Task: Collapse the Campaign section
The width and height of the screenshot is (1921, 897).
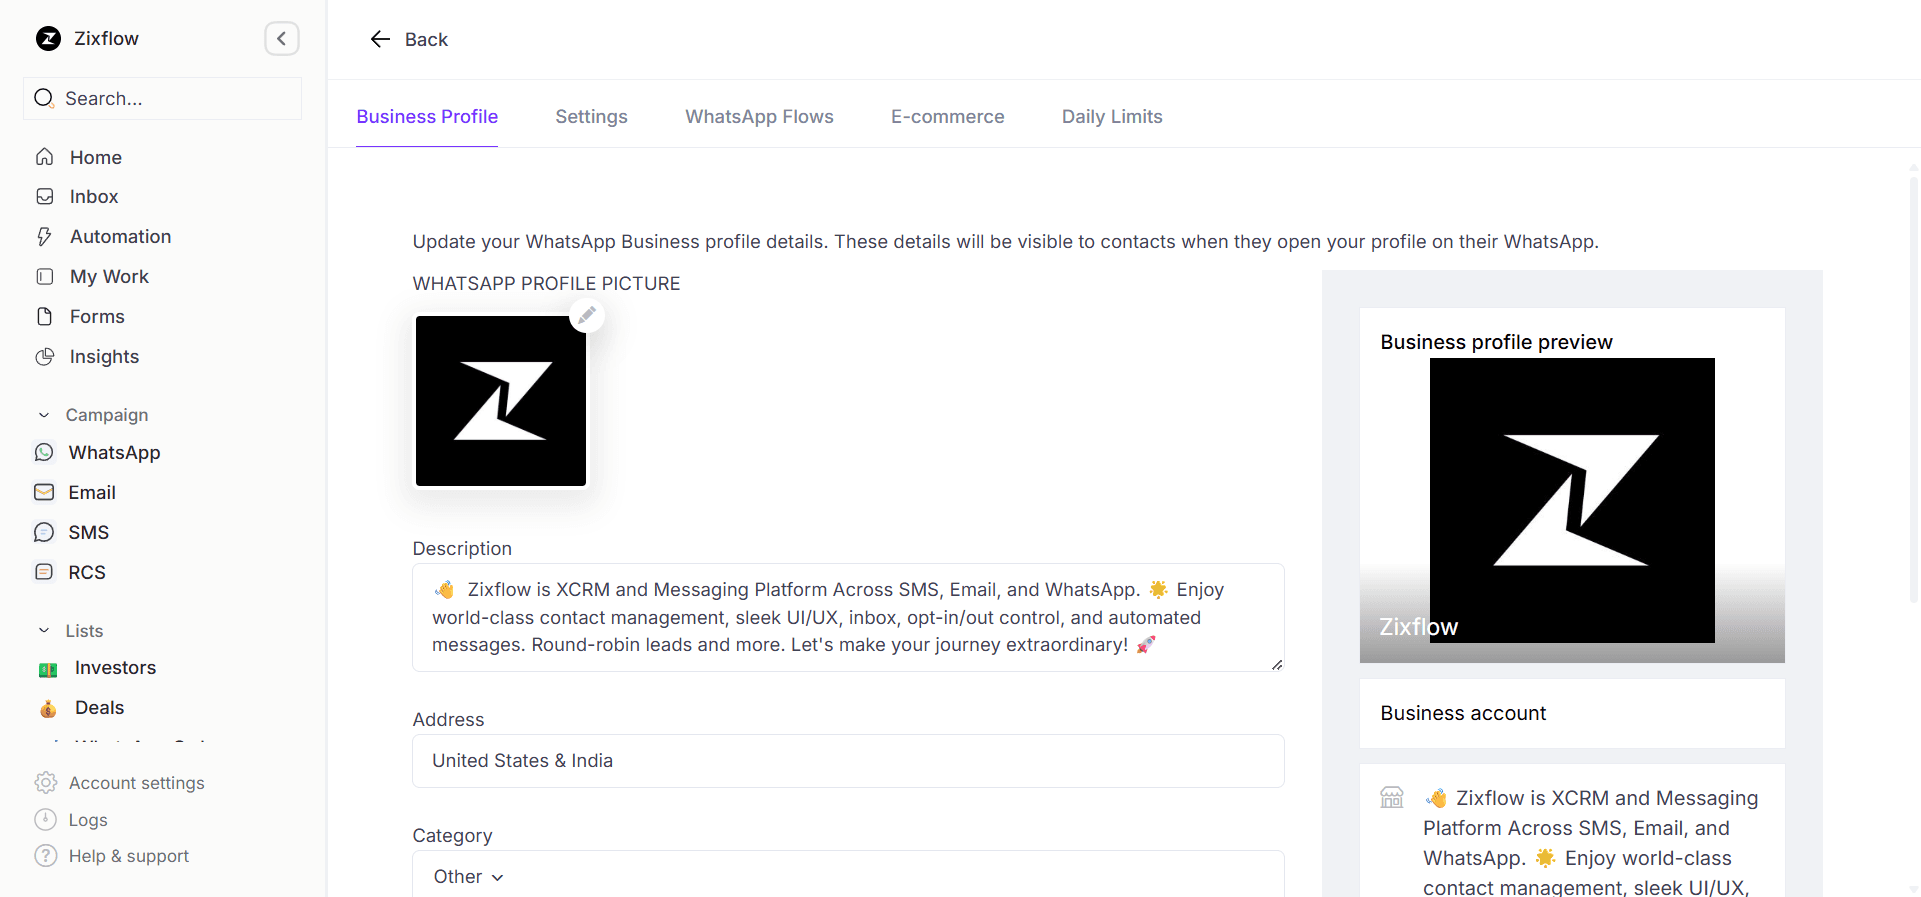Action: [44, 415]
